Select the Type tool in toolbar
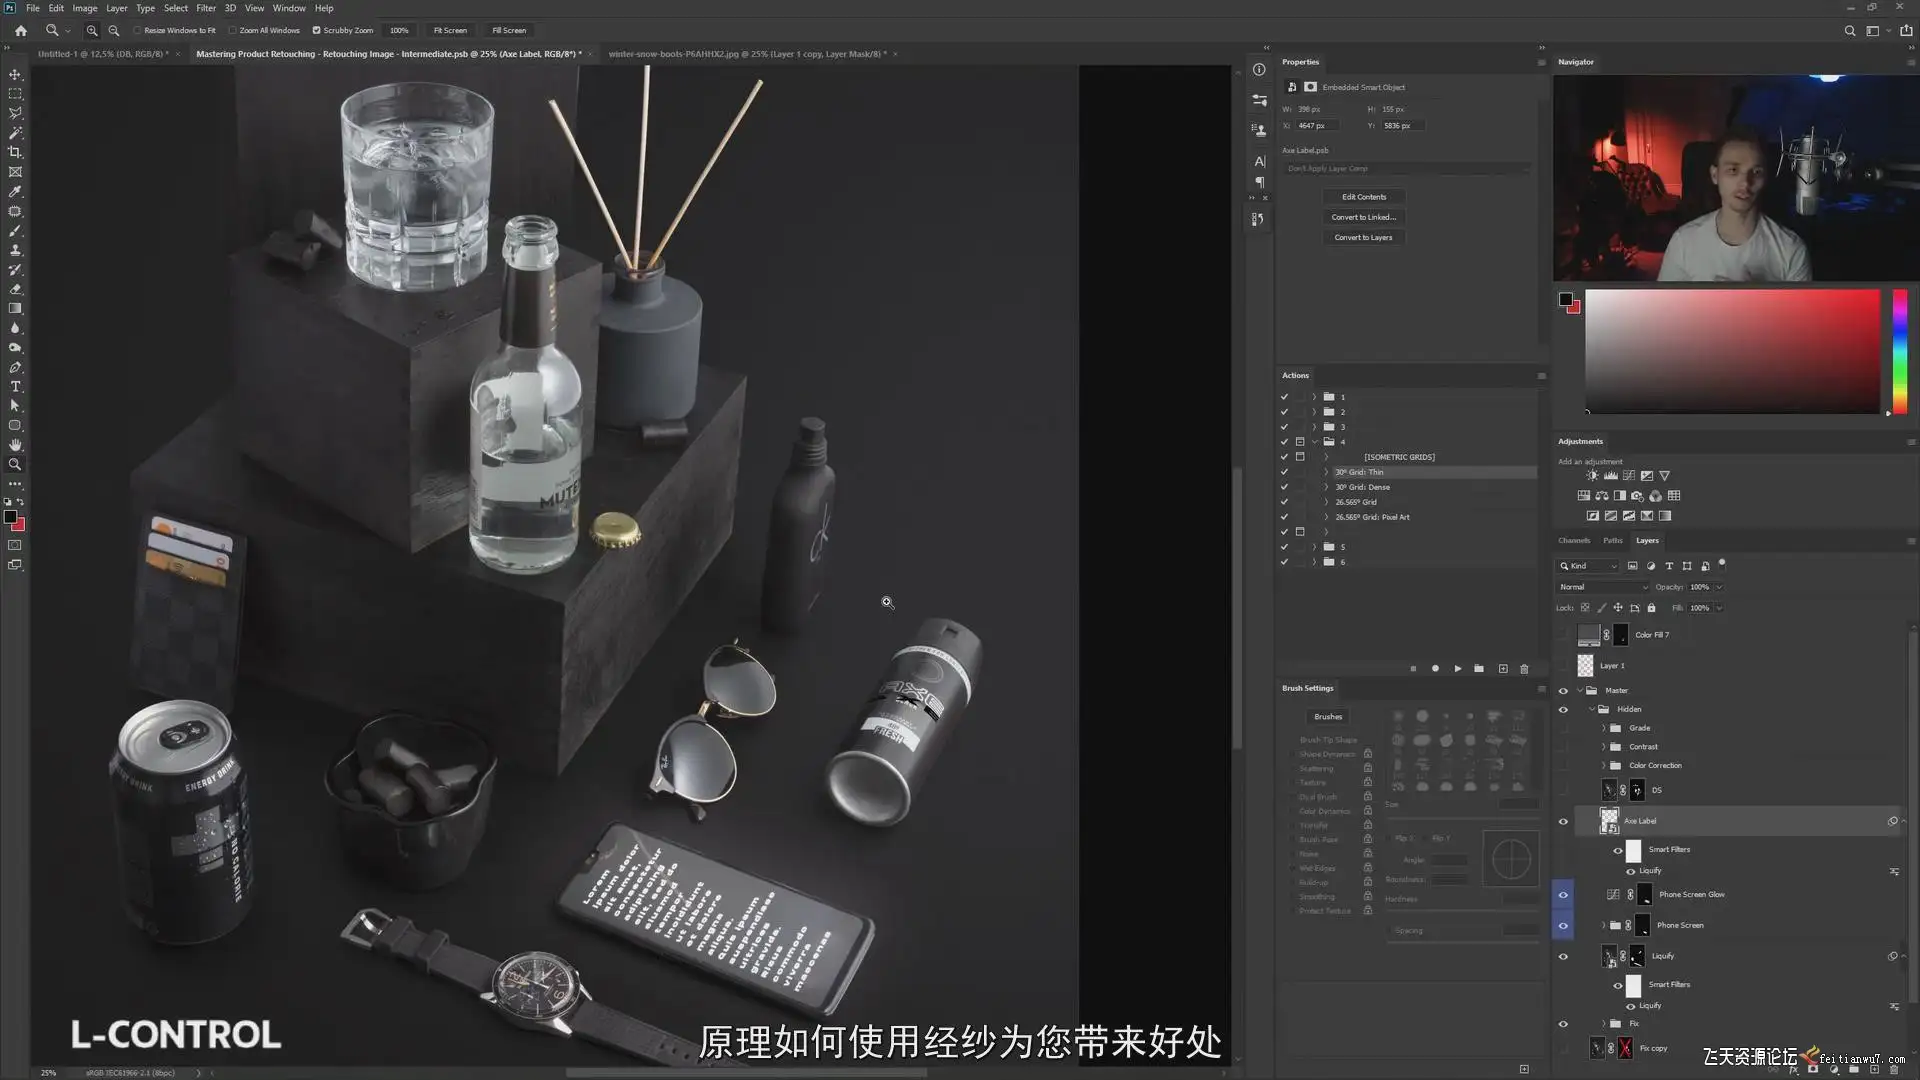 pyautogui.click(x=15, y=386)
